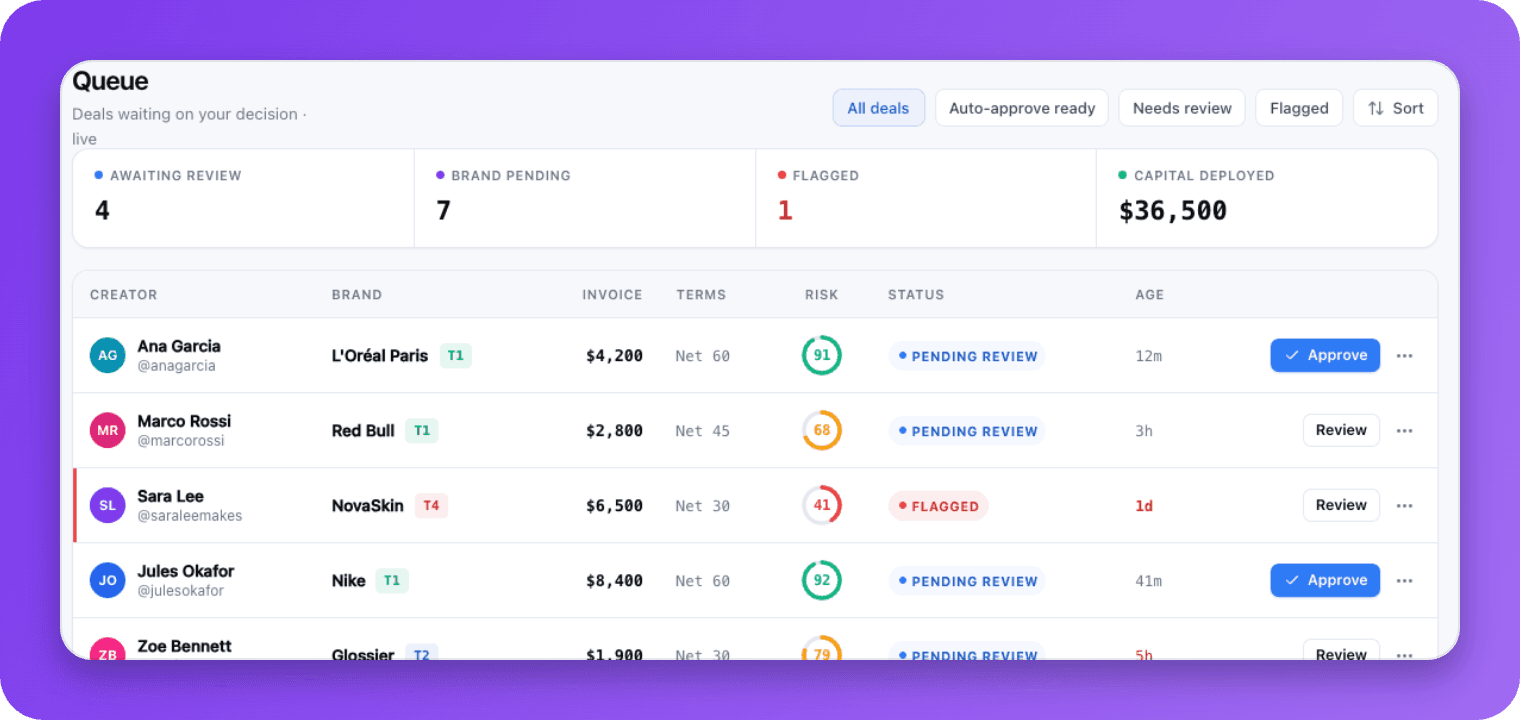Click the T4 tier badge beside NovaSkin

pyautogui.click(x=431, y=506)
